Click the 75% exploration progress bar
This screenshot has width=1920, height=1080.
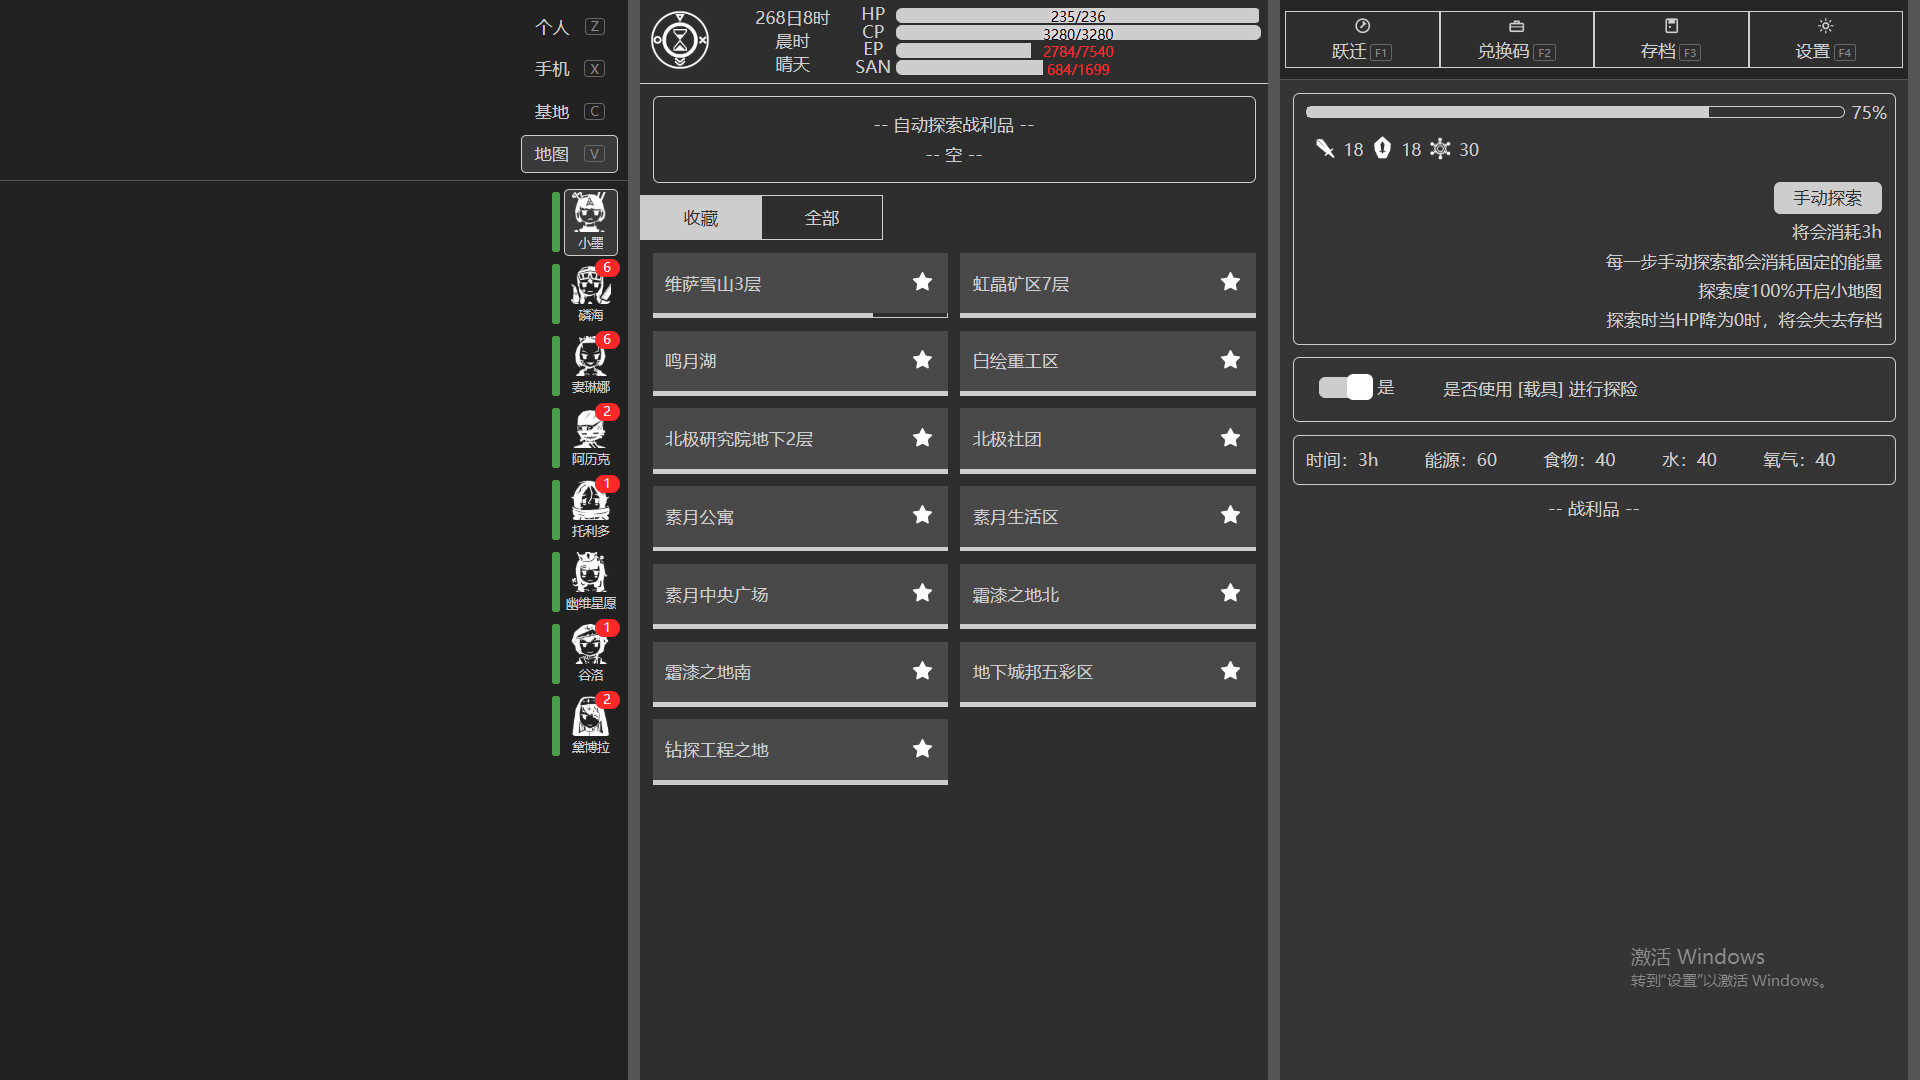pyautogui.click(x=1575, y=112)
